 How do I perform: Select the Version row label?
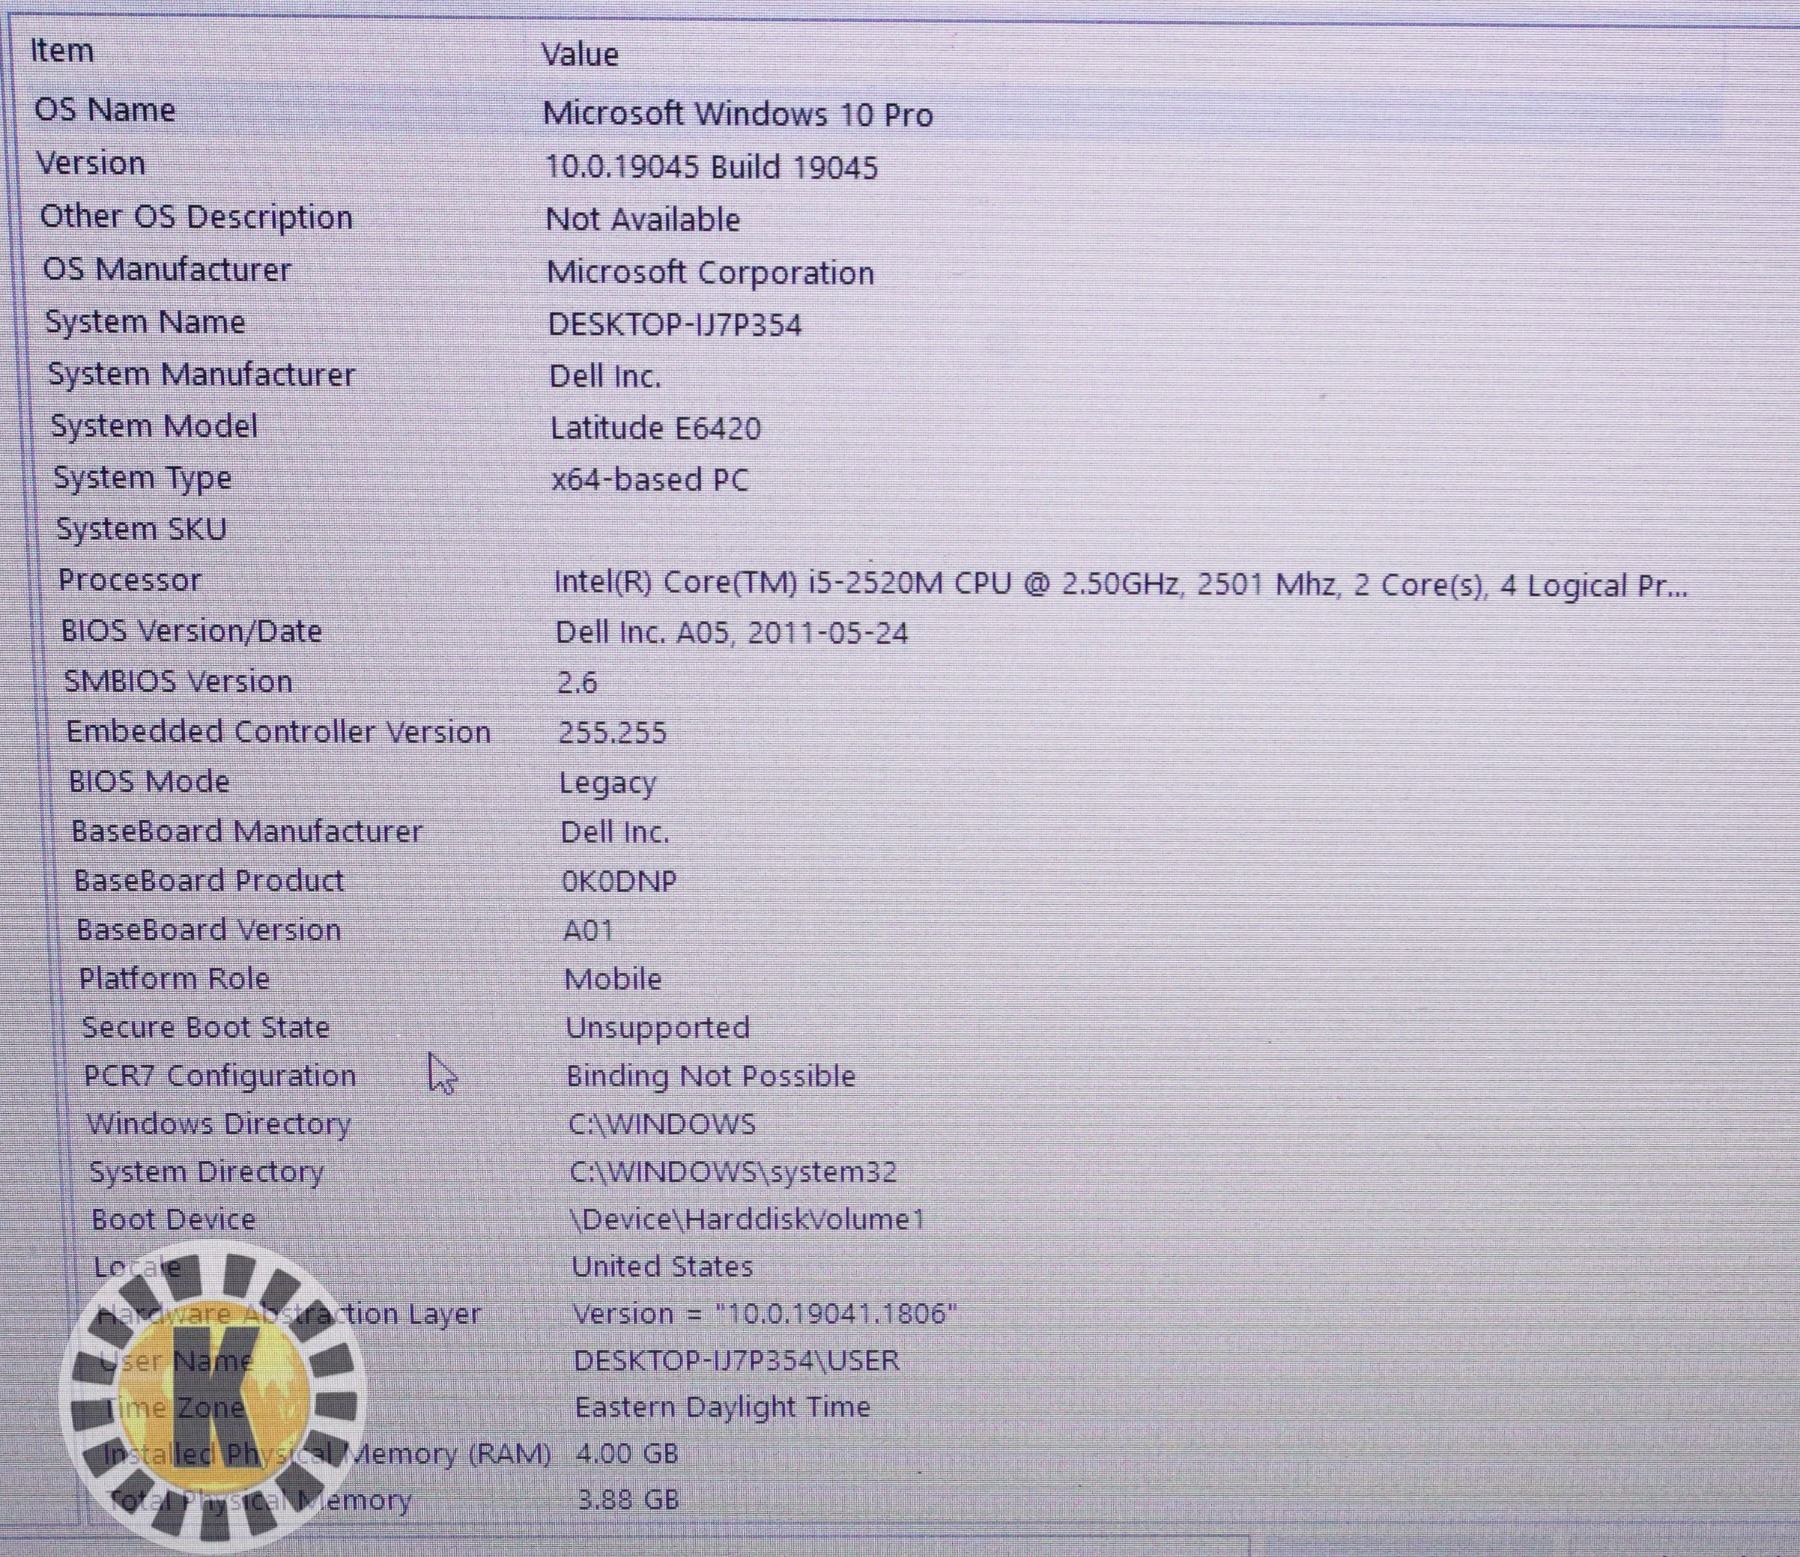[91, 164]
